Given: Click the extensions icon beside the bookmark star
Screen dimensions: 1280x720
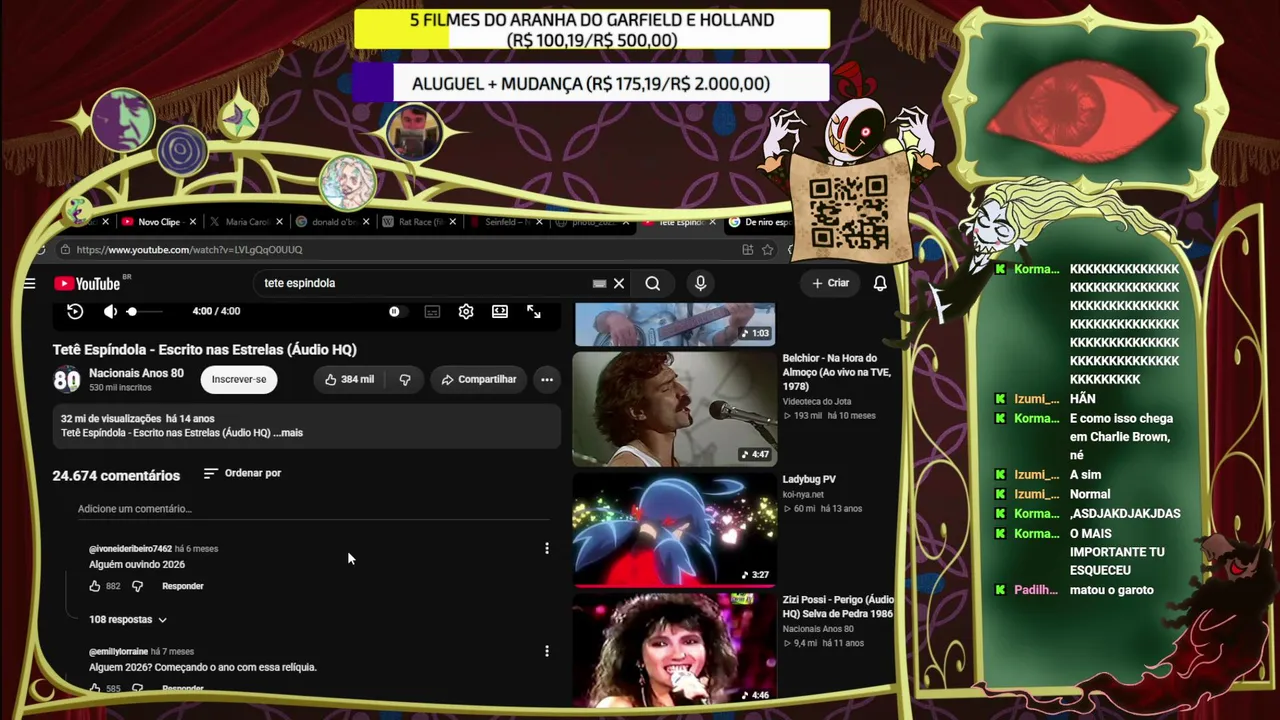Looking at the screenshot, I should 747,250.
